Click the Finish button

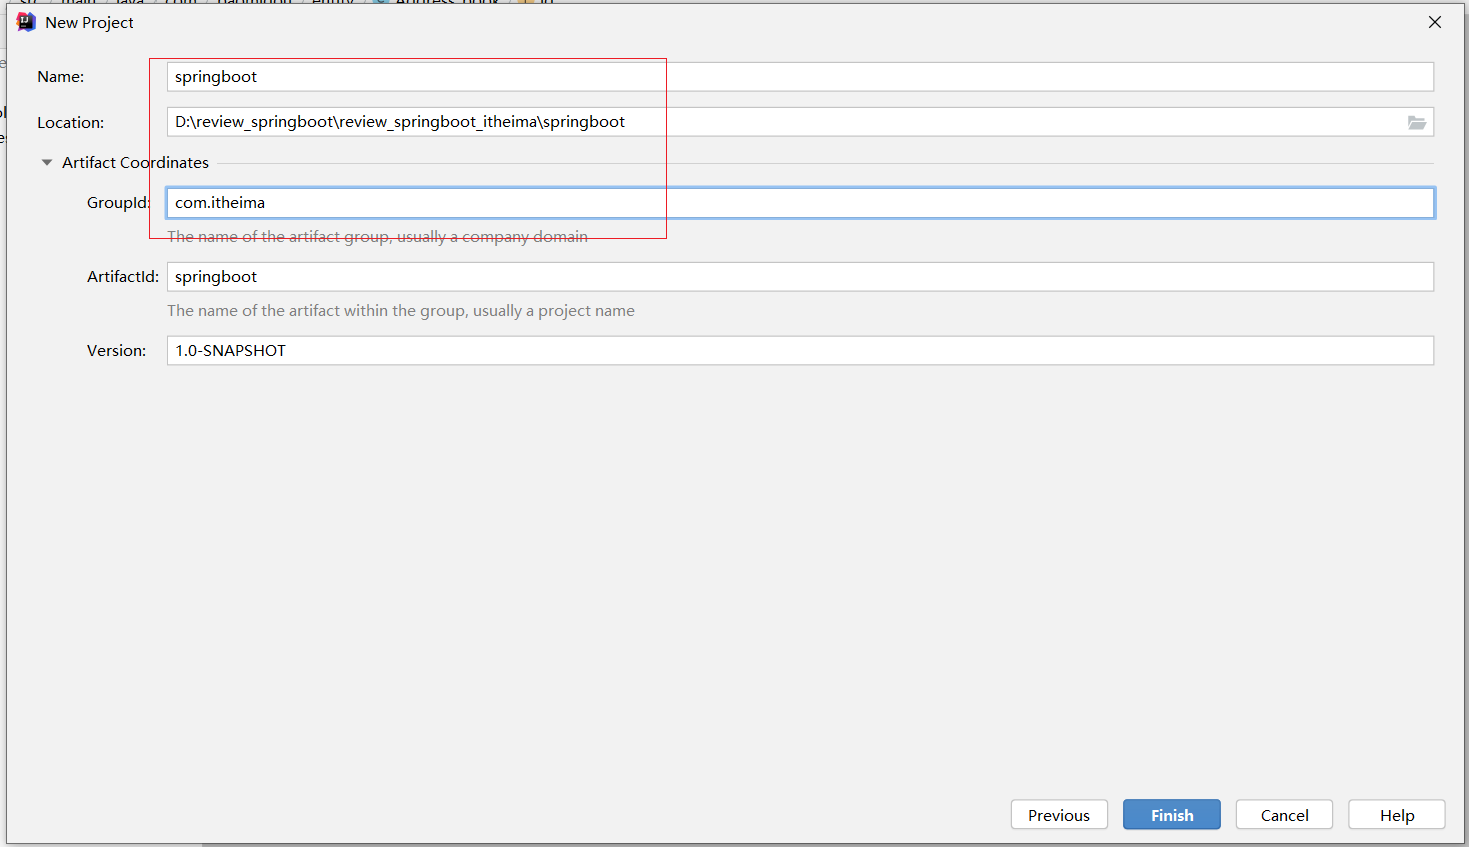point(1171,815)
